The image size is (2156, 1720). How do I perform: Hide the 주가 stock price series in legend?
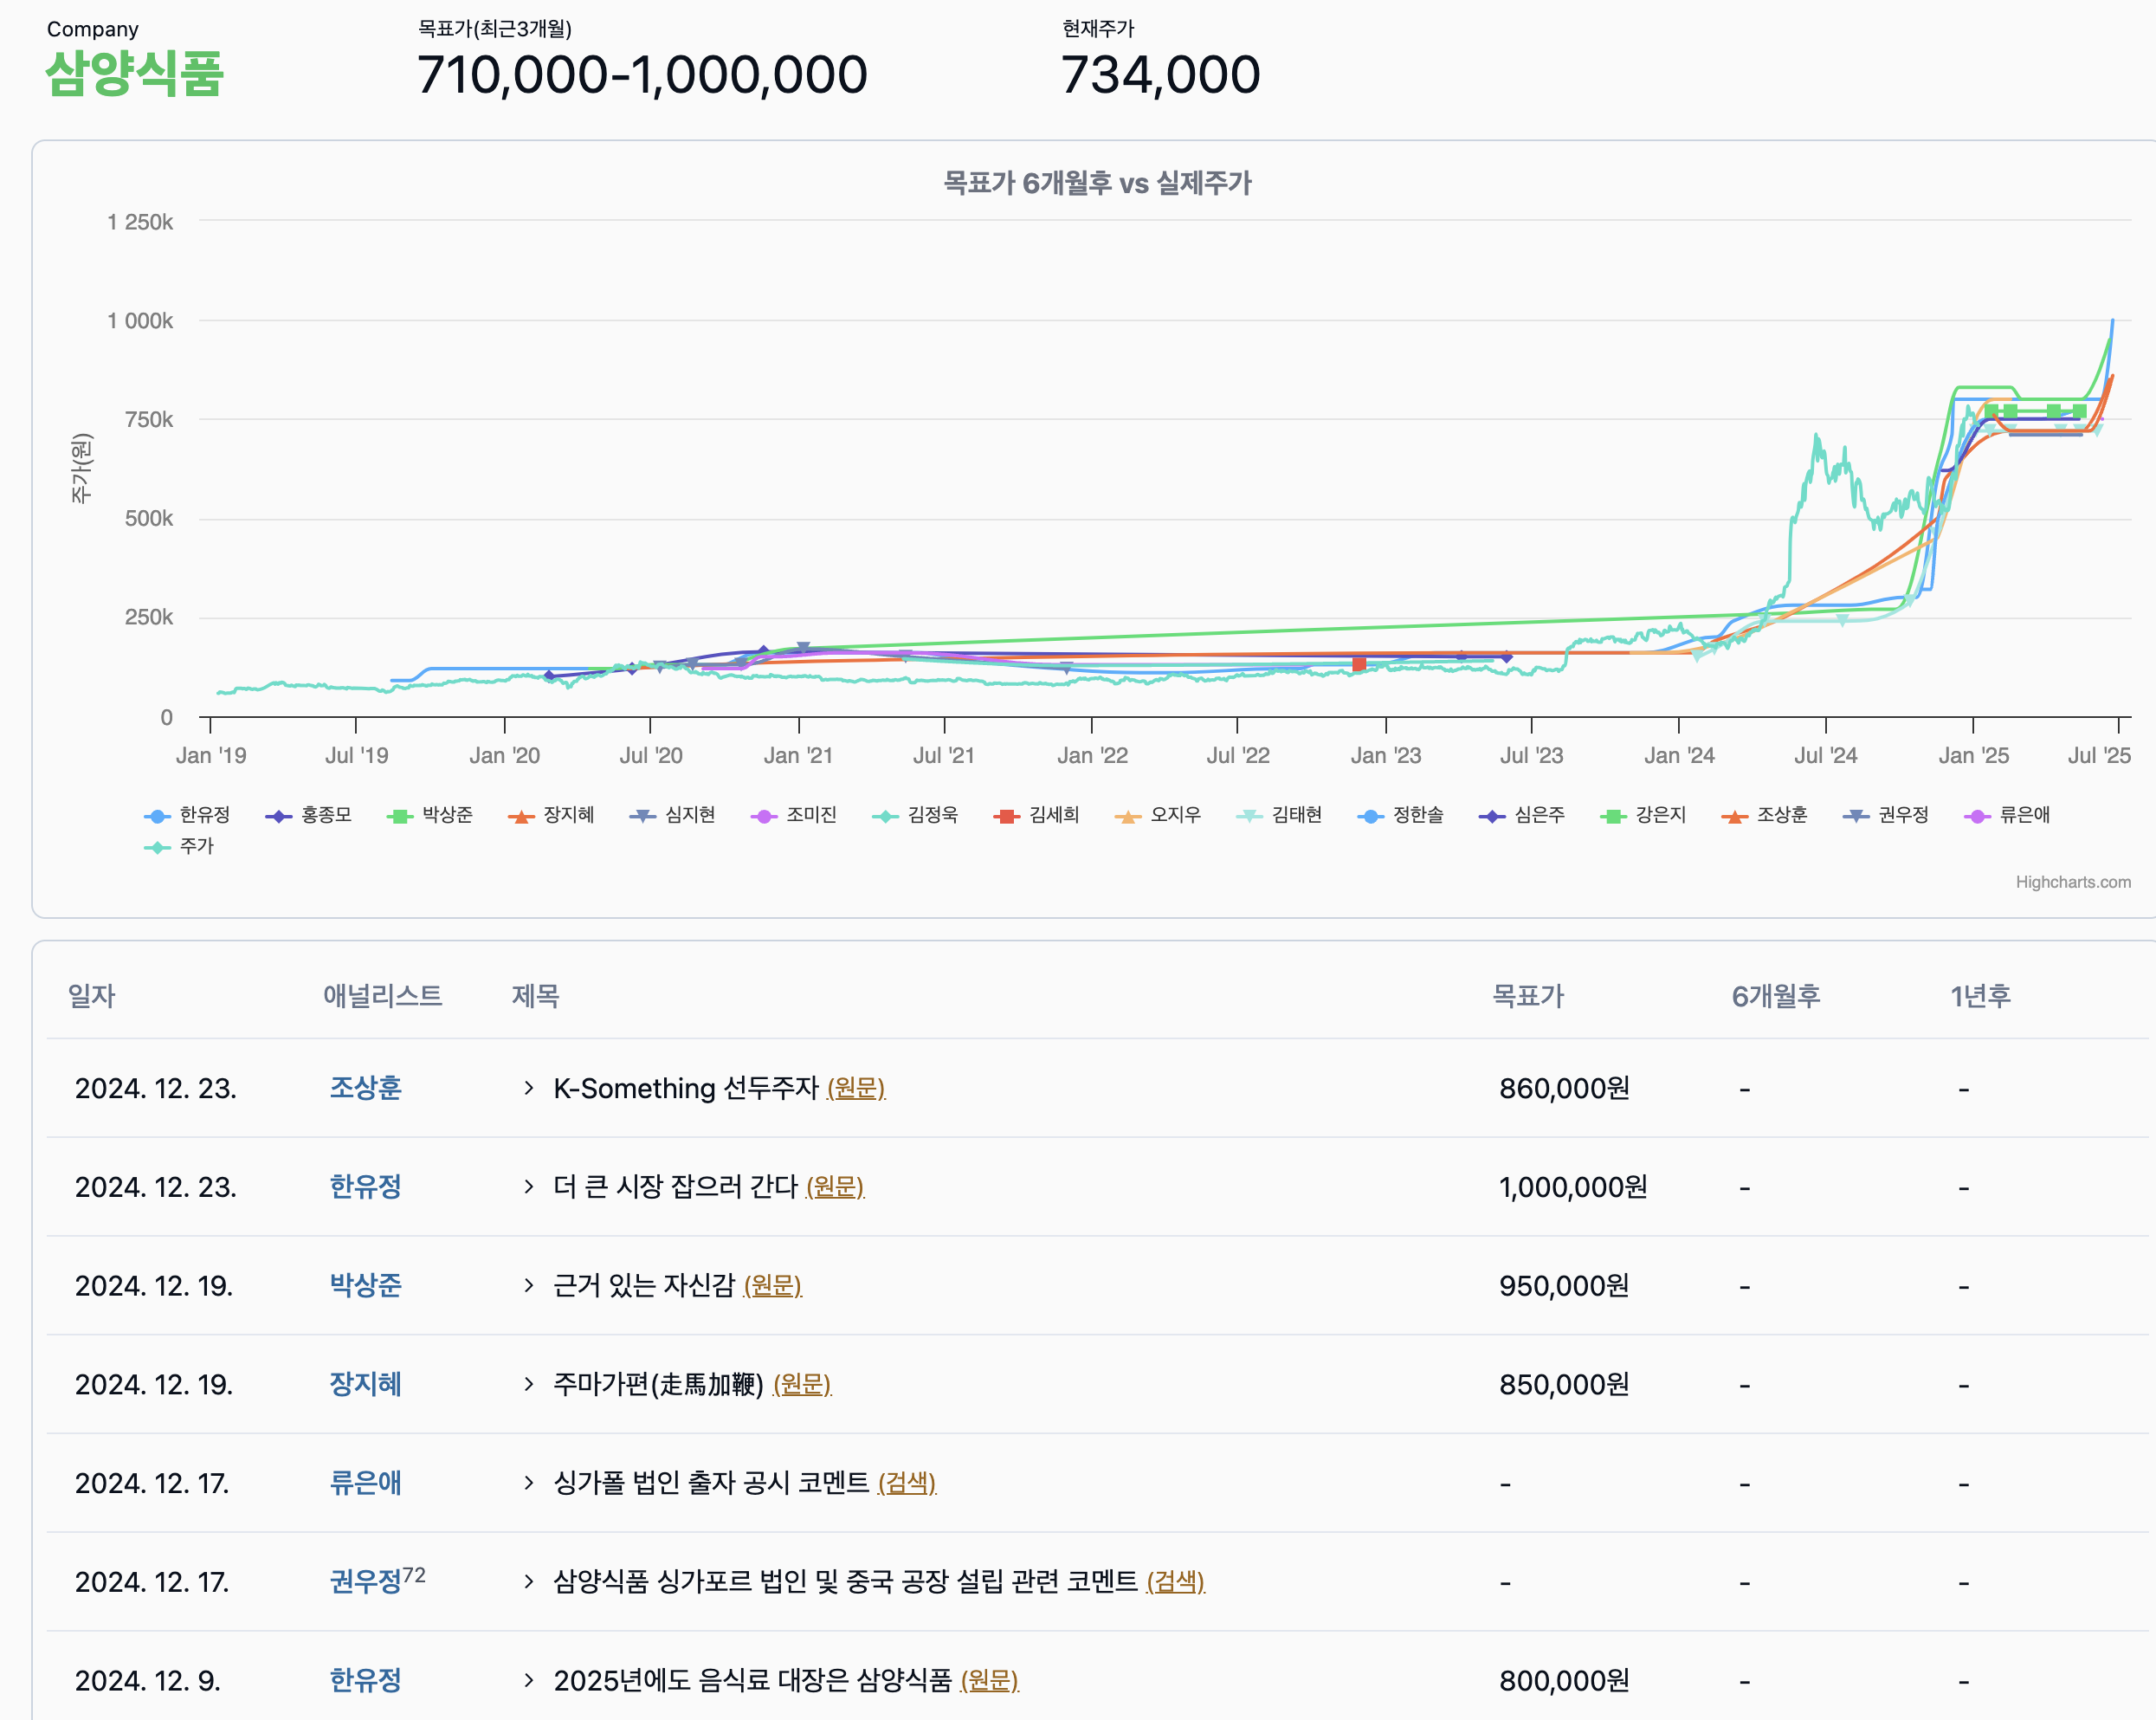180,846
